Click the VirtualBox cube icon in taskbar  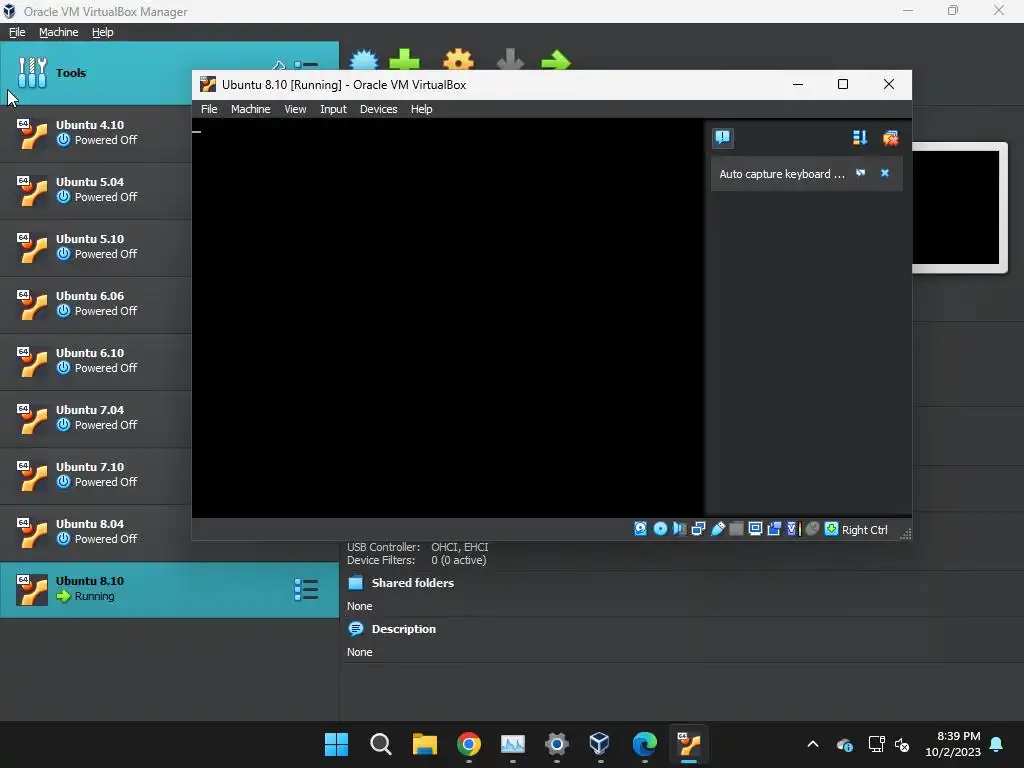point(599,744)
